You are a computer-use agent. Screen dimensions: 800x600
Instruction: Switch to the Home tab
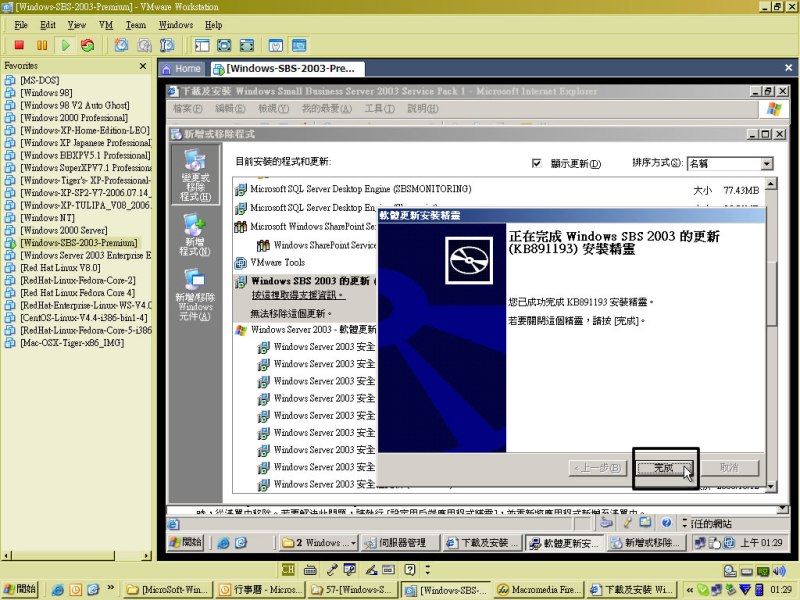[x=182, y=68]
